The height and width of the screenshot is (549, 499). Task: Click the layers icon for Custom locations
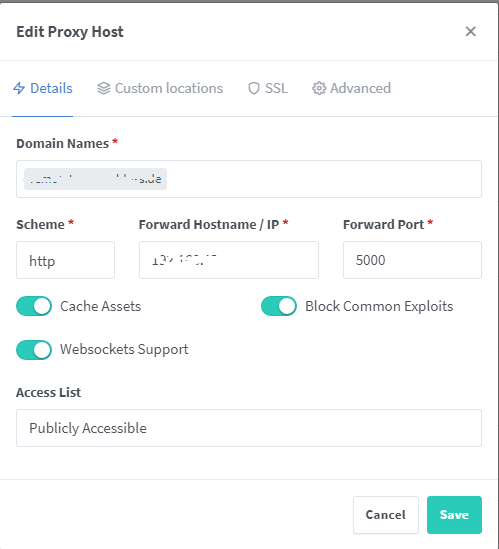(x=104, y=88)
